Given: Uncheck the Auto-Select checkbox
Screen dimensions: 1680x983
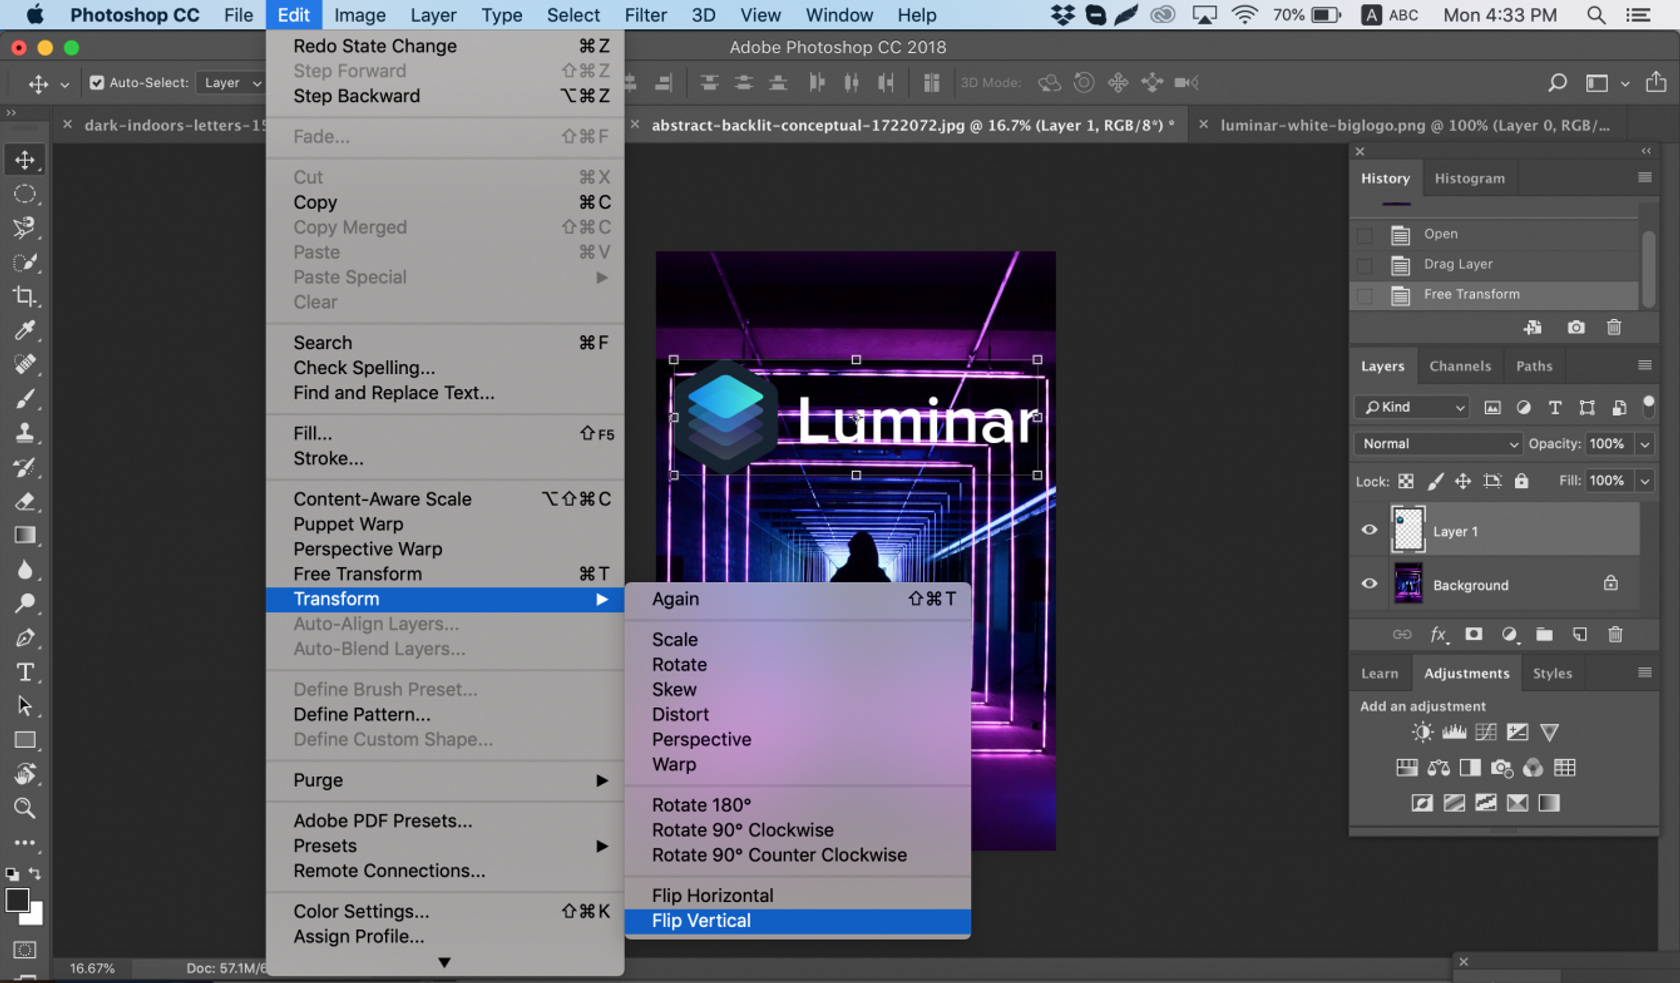Looking at the screenshot, I should point(96,83).
